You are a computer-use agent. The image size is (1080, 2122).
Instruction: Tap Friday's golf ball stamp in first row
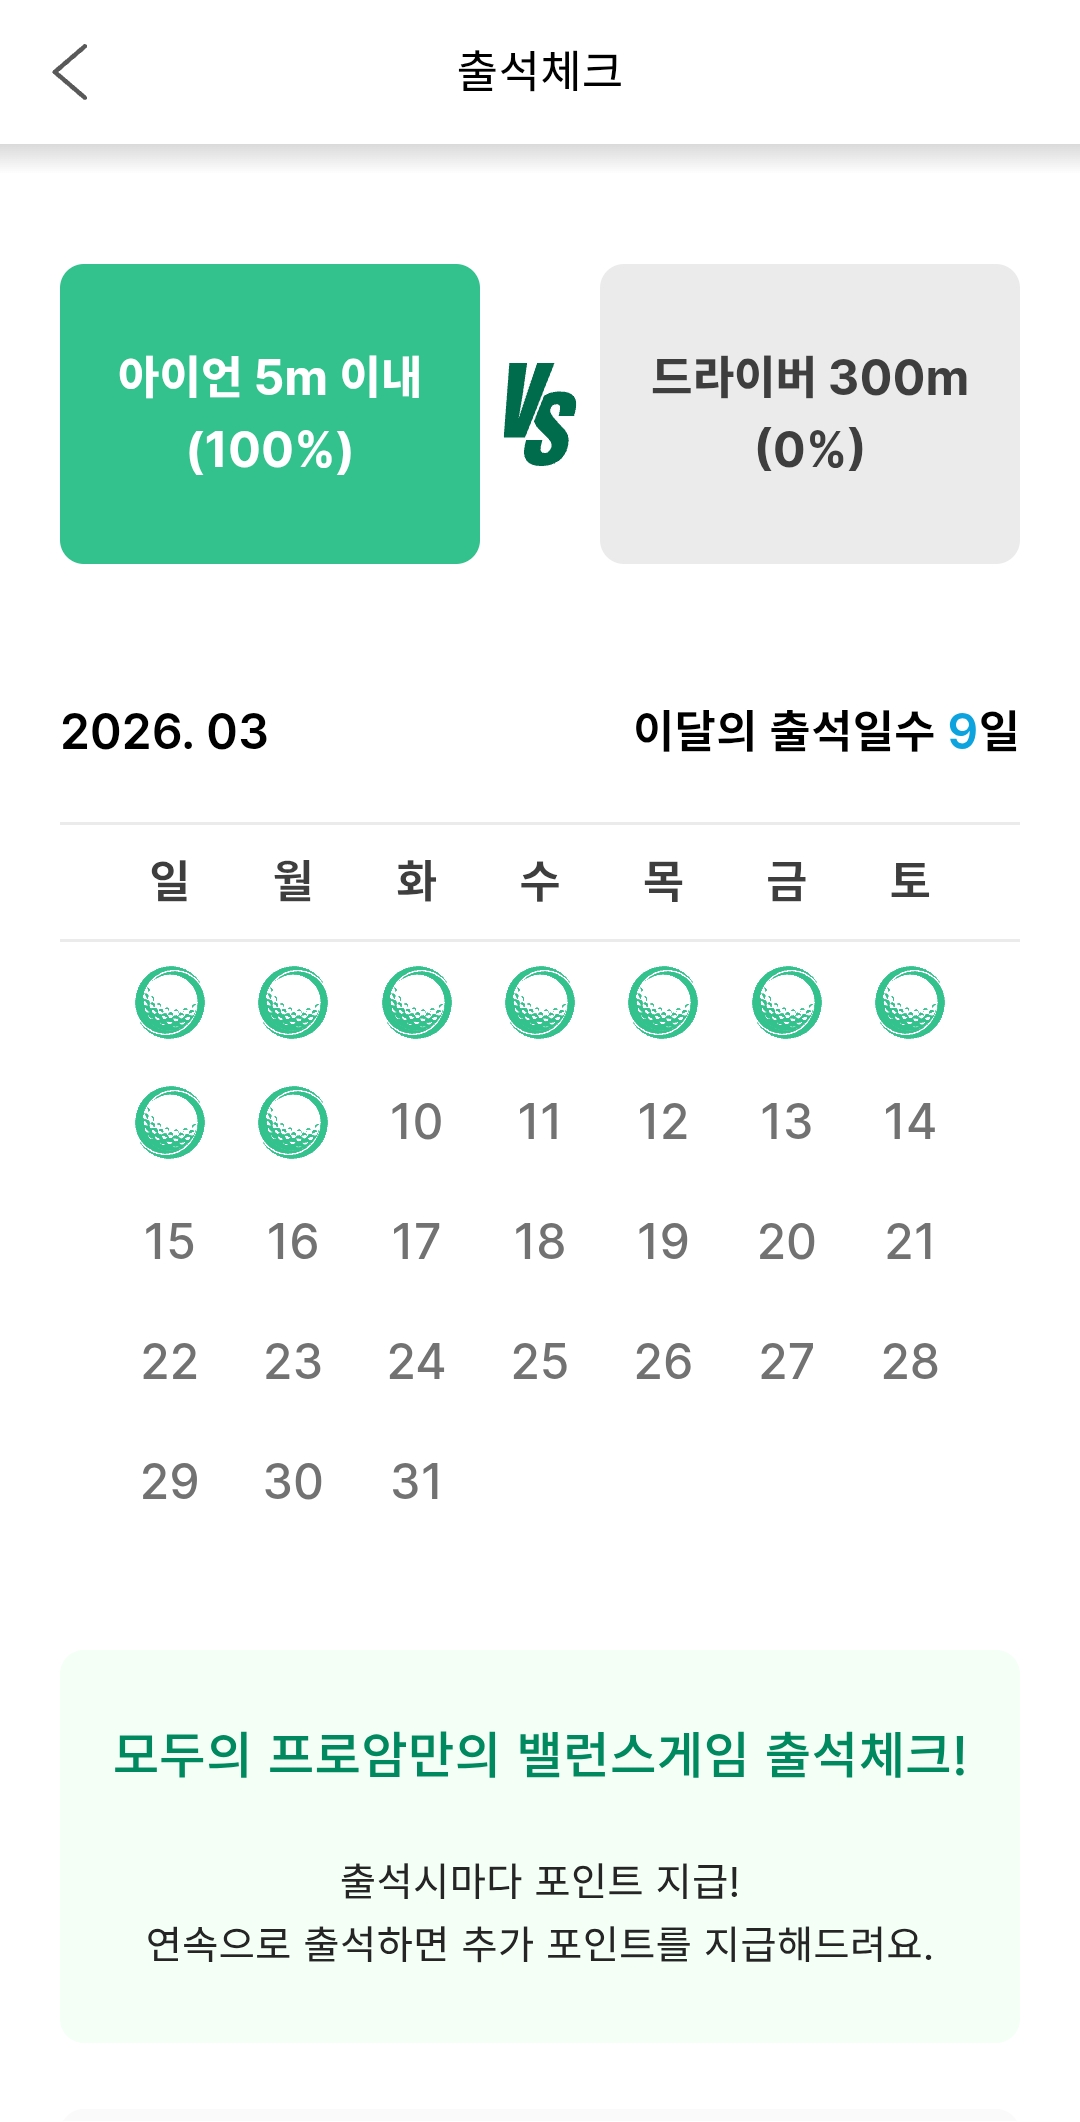pos(787,1002)
